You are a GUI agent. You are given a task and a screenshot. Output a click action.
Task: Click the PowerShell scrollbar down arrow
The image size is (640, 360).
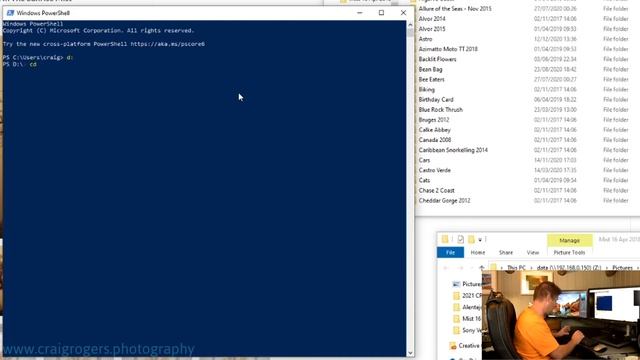tap(410, 353)
